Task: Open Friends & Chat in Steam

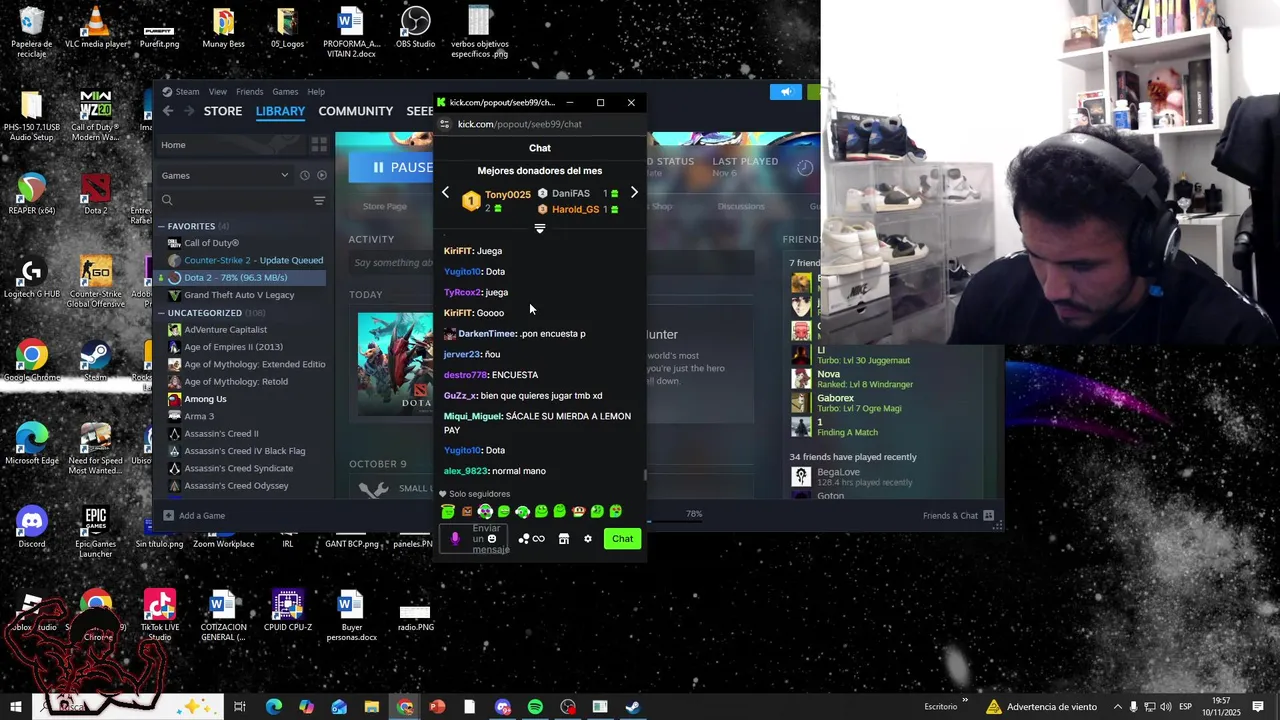Action: click(958, 516)
